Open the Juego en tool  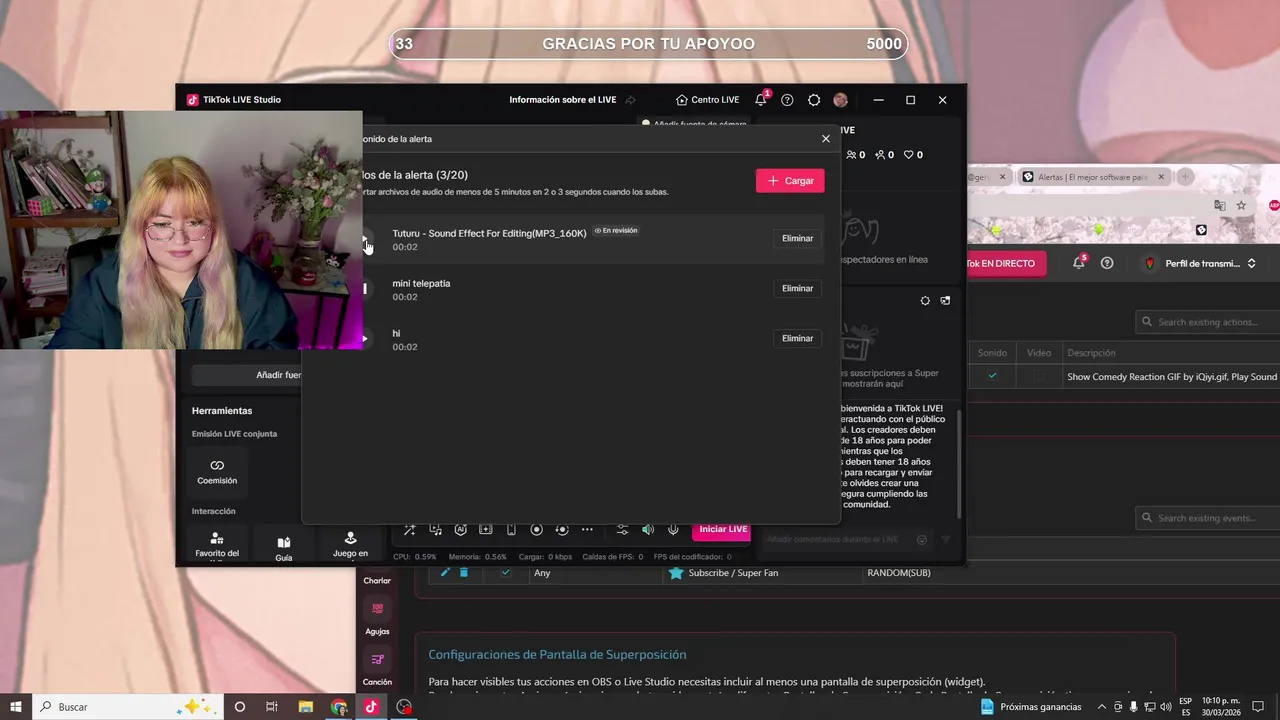[x=350, y=544]
